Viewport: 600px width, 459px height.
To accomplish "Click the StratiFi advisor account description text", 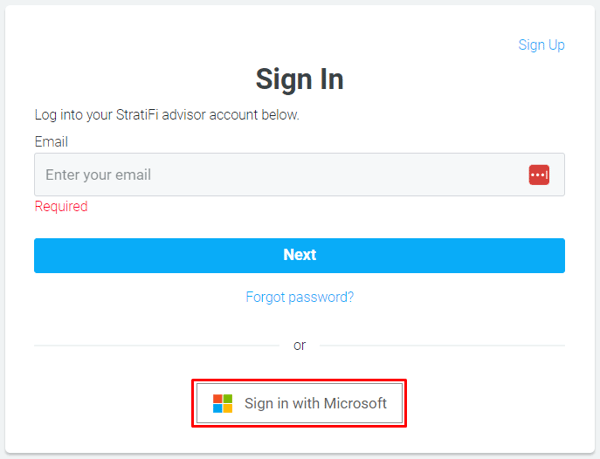I will pos(167,114).
